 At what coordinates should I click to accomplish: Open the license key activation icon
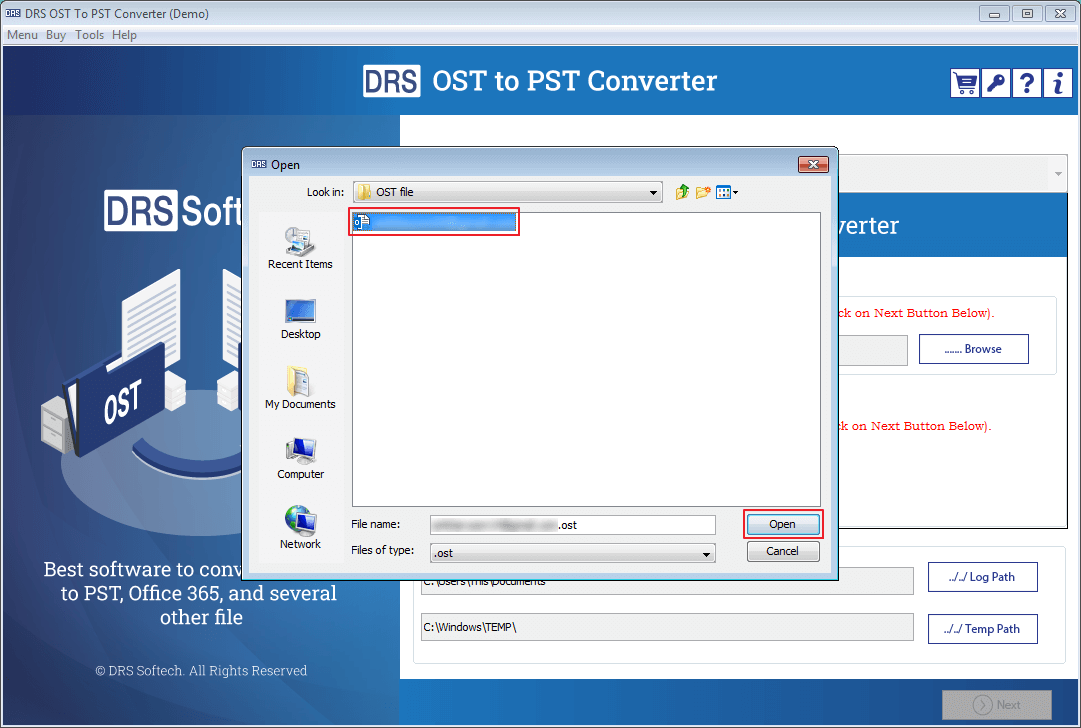(x=996, y=83)
